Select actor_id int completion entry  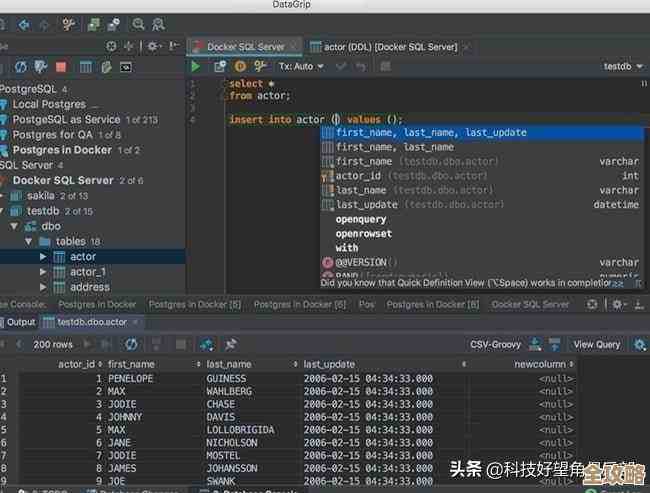(482, 176)
